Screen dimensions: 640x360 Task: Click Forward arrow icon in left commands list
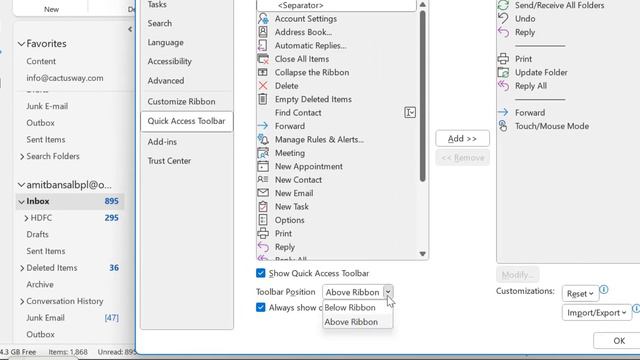point(263,126)
